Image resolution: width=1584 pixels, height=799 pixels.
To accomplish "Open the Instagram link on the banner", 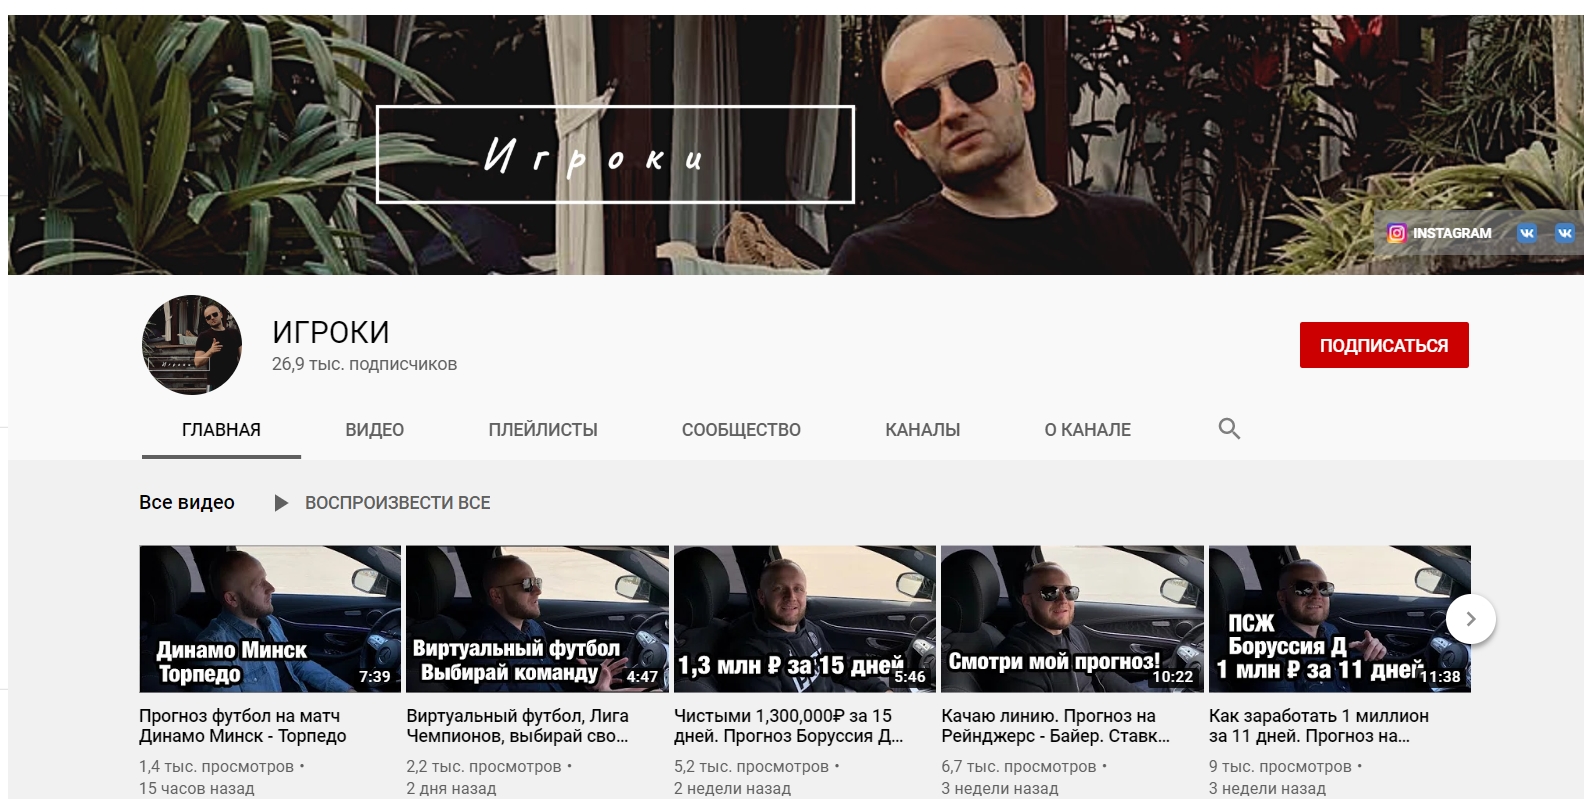I will (1439, 233).
